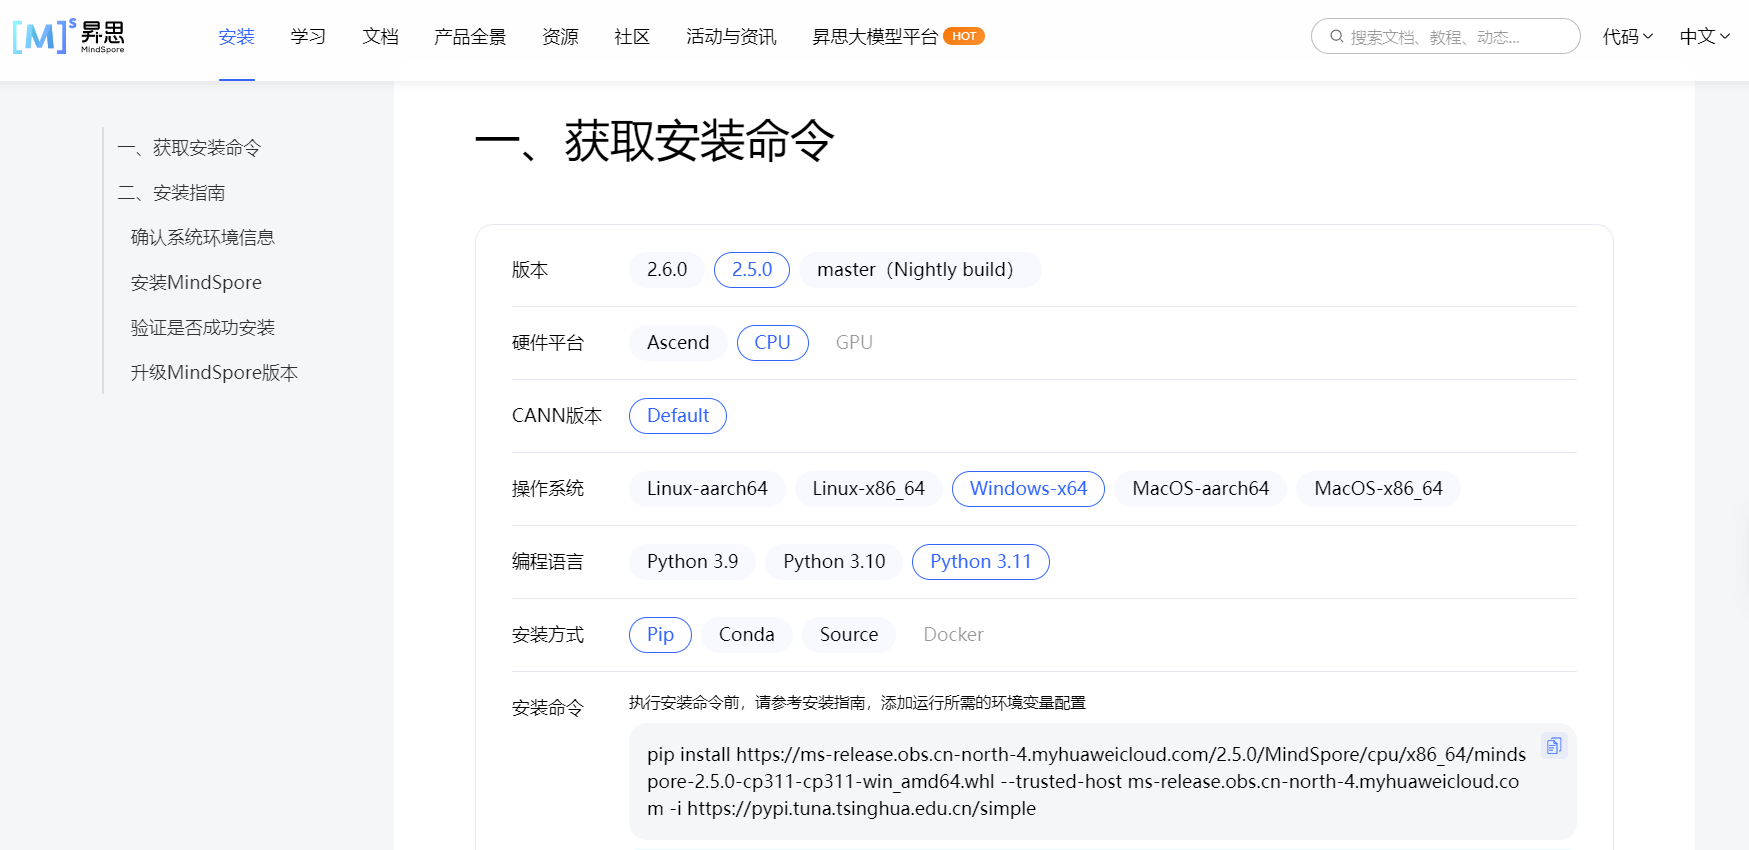Select Conda install method

click(x=747, y=635)
